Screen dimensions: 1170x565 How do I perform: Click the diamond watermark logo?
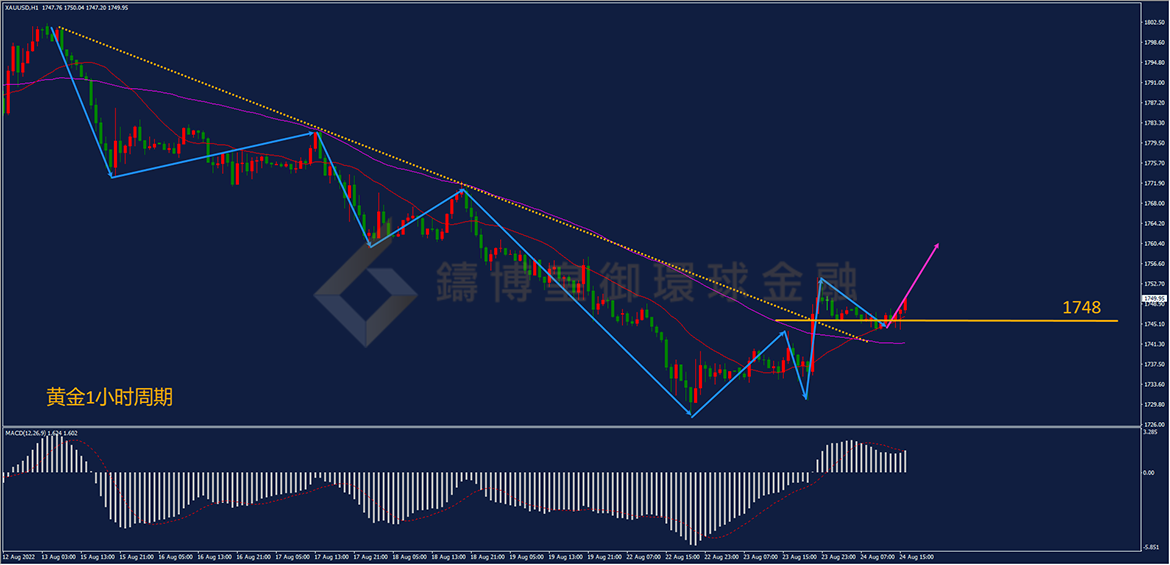click(365, 292)
